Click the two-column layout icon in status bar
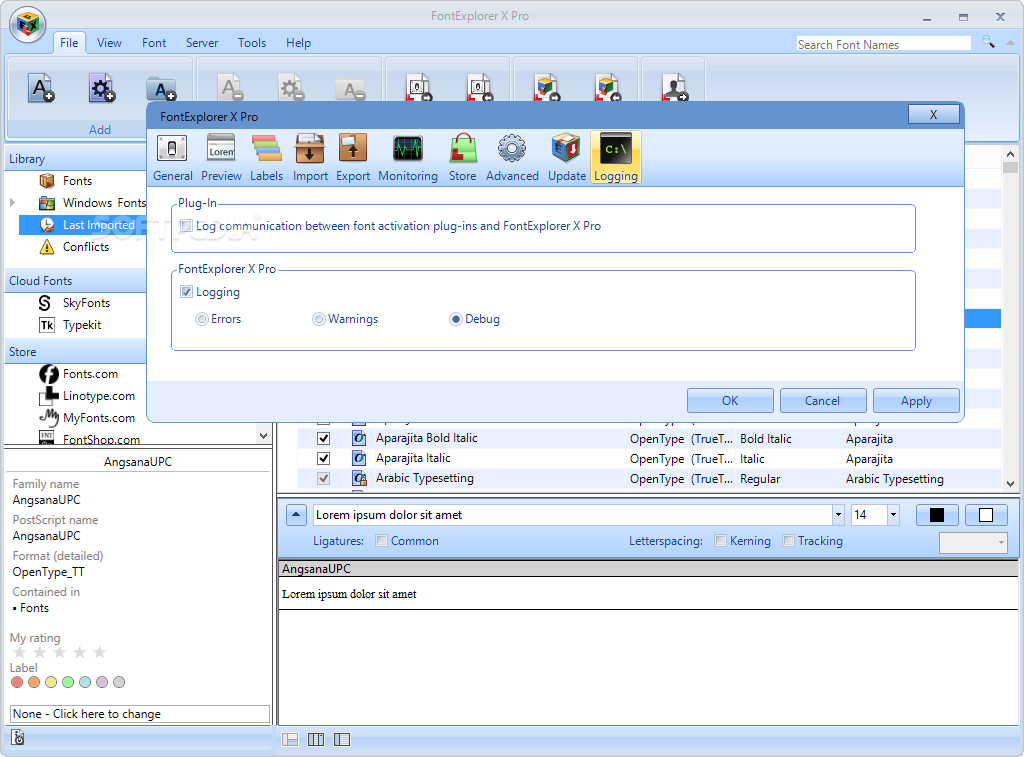Screen dimensions: 1024x757 point(316,739)
